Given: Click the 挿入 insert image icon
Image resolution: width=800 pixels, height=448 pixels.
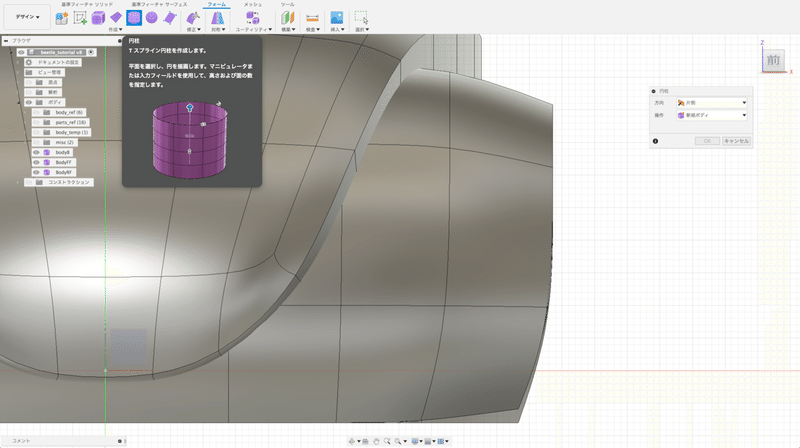Looking at the screenshot, I should tap(337, 18).
